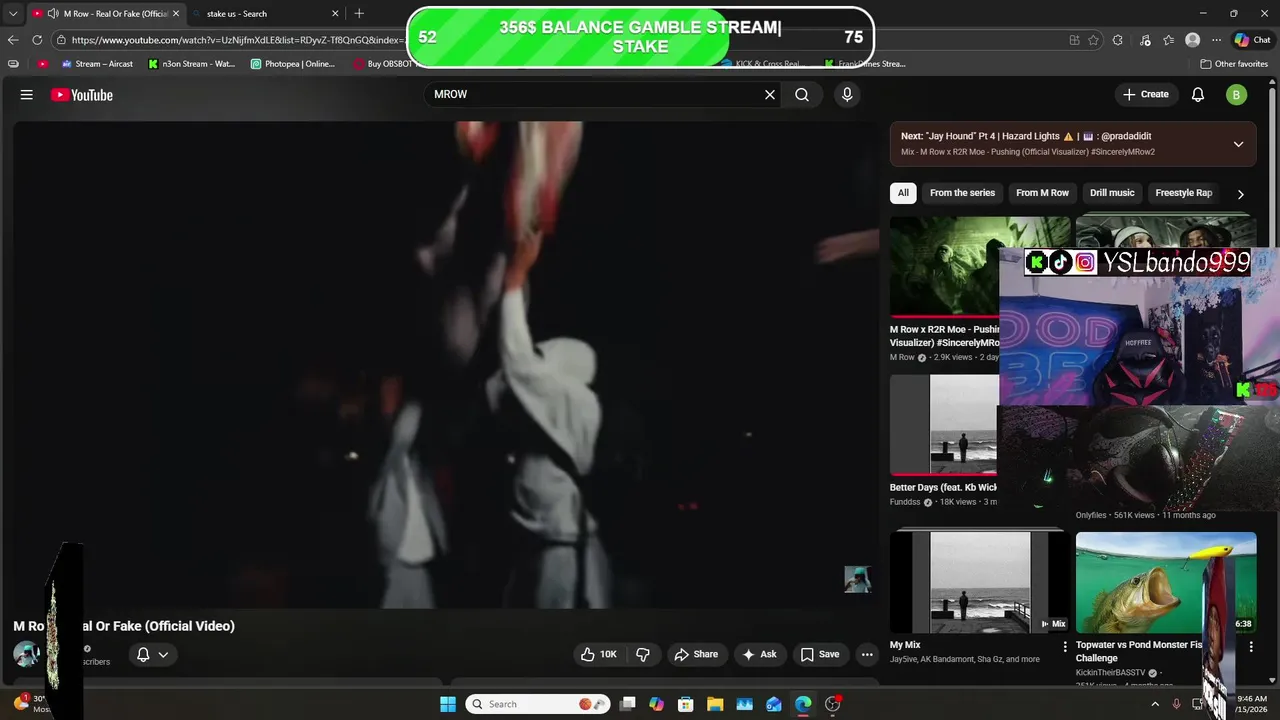
Task: Click the YouTube address bar URL
Action: [238, 40]
